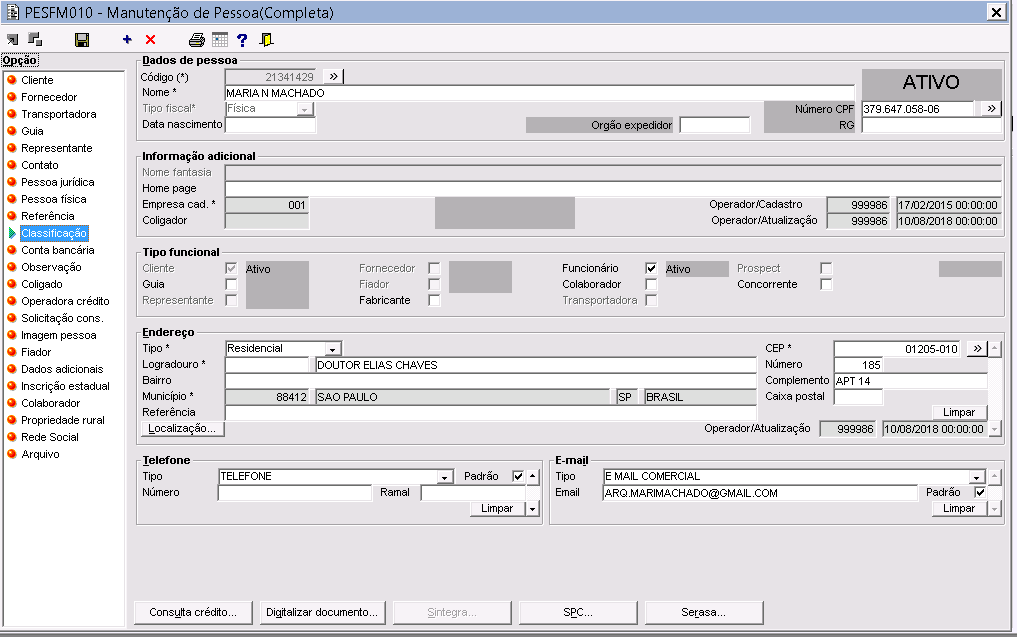Screen dimensions: 1017x637
Task: Save the record with the floppy disk icon
Action: 82,40
